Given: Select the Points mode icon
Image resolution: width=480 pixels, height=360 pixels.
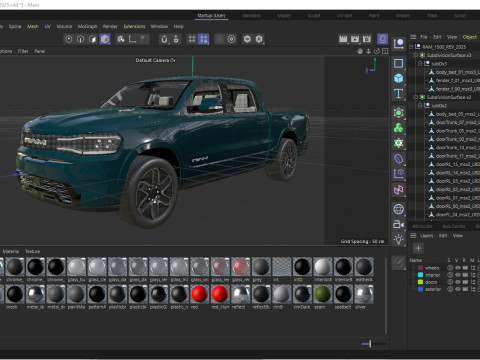Looking at the screenshot, I should pyautogui.click(x=69, y=39).
